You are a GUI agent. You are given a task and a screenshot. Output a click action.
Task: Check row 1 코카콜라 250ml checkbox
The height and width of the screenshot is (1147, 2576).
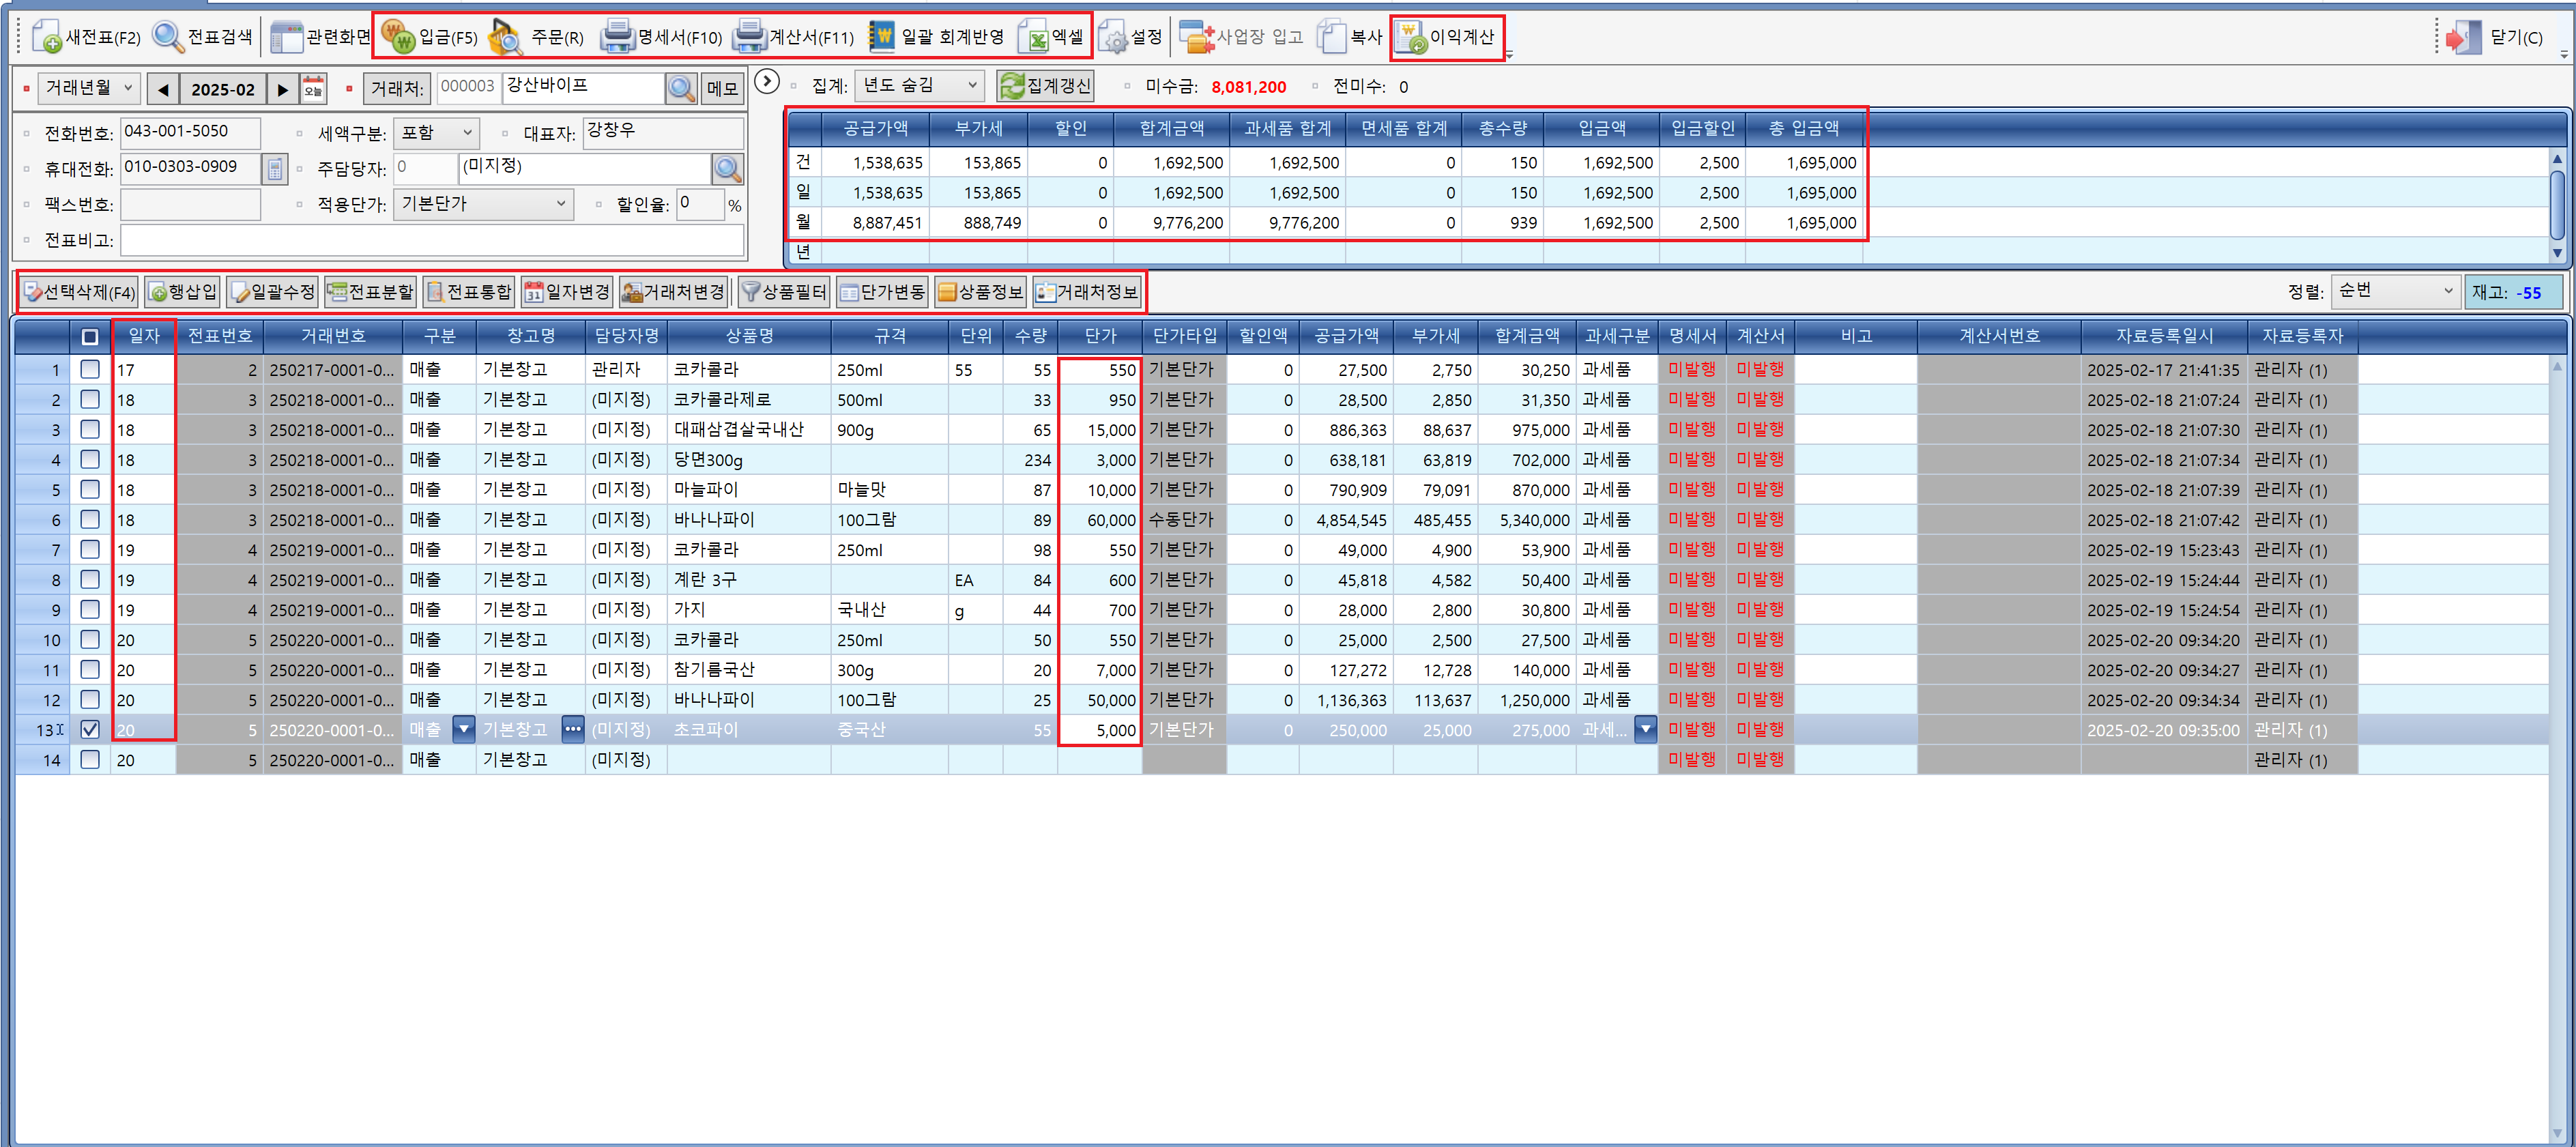(x=90, y=369)
